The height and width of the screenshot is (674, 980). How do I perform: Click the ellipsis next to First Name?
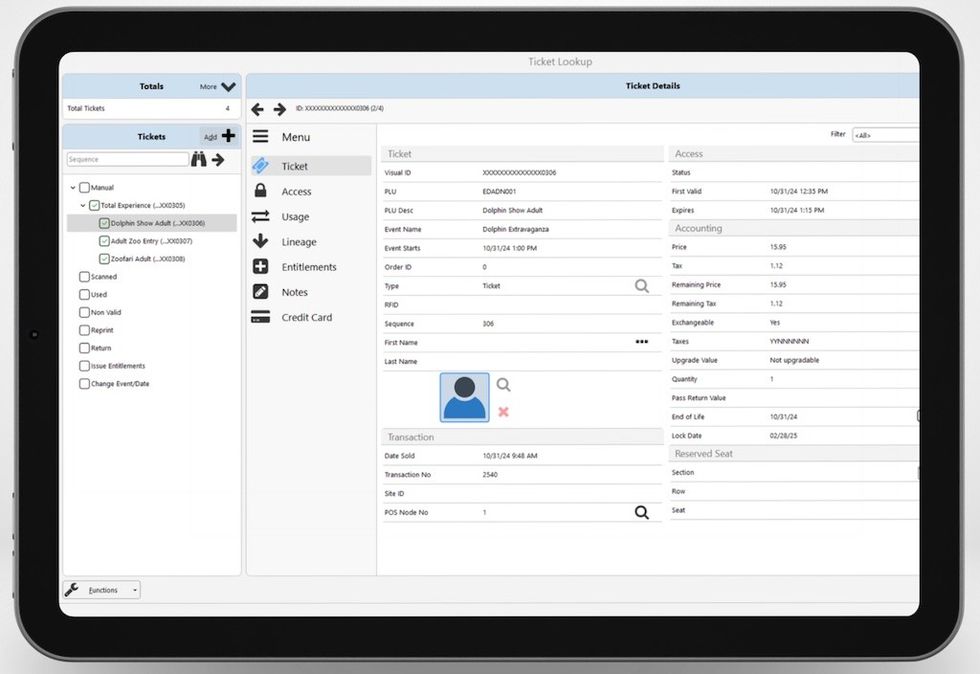[642, 342]
